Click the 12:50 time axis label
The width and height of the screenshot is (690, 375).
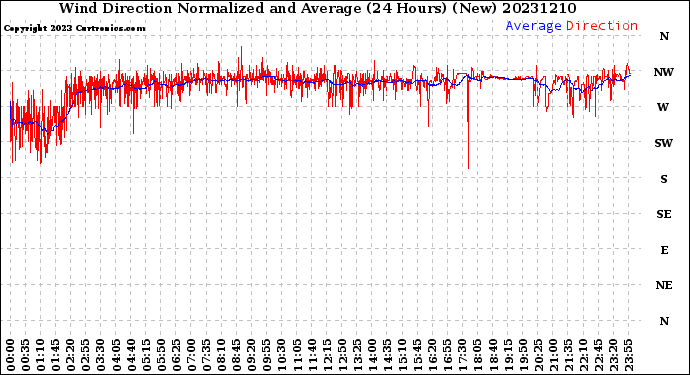[342, 355]
